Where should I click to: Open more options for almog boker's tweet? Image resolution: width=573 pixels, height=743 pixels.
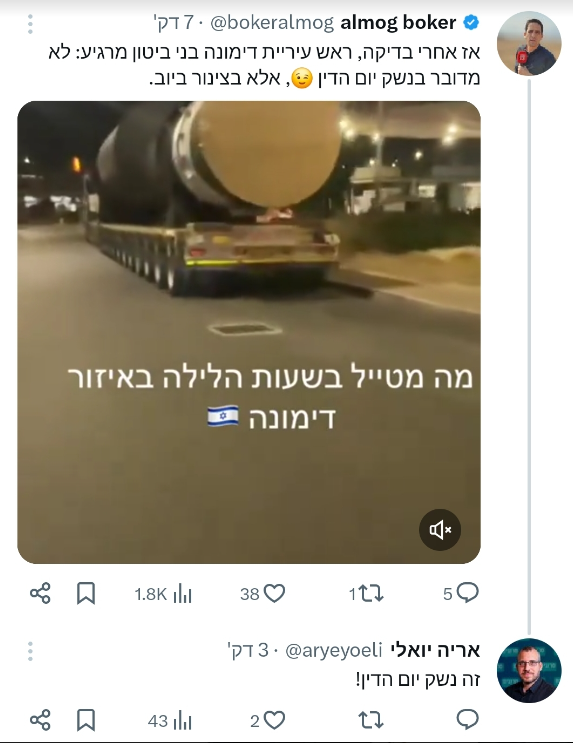tap(30, 24)
